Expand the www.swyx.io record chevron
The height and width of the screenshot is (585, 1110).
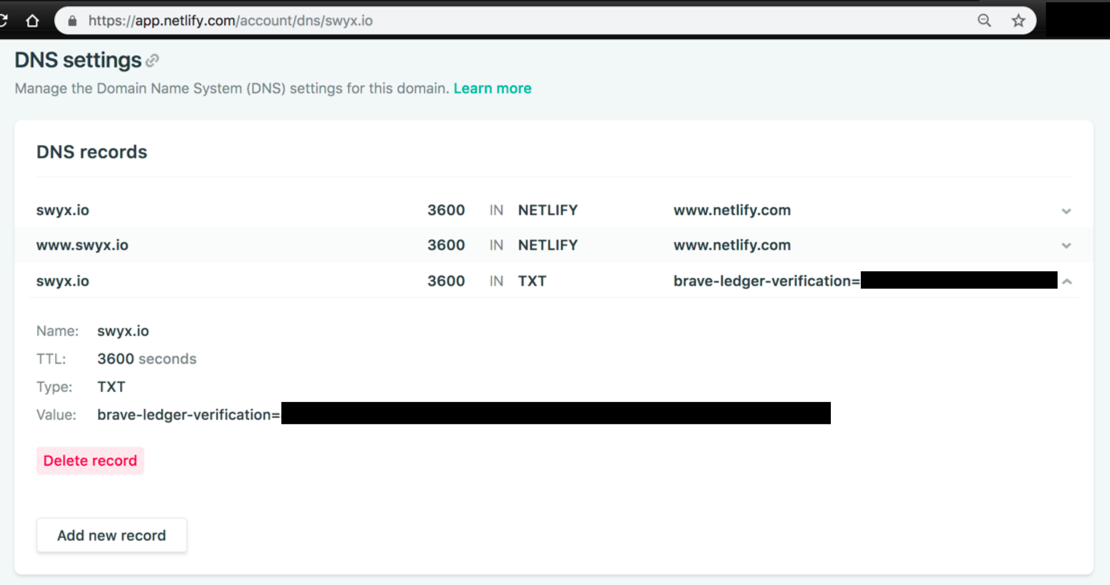tap(1066, 246)
